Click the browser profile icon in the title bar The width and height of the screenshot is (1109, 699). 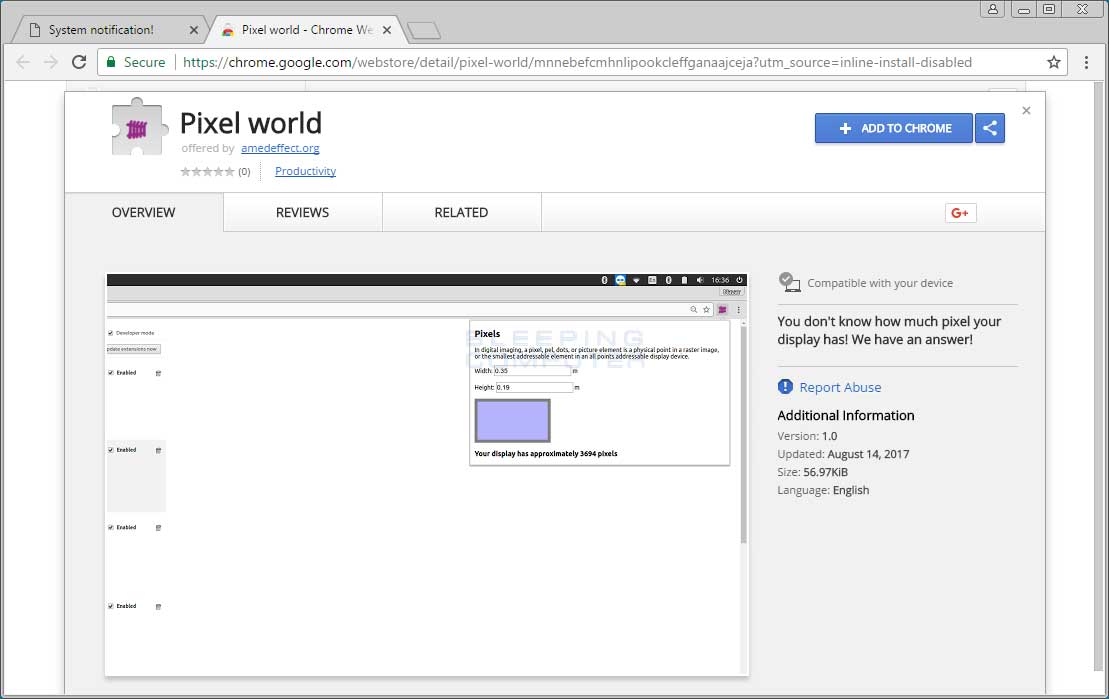(991, 9)
